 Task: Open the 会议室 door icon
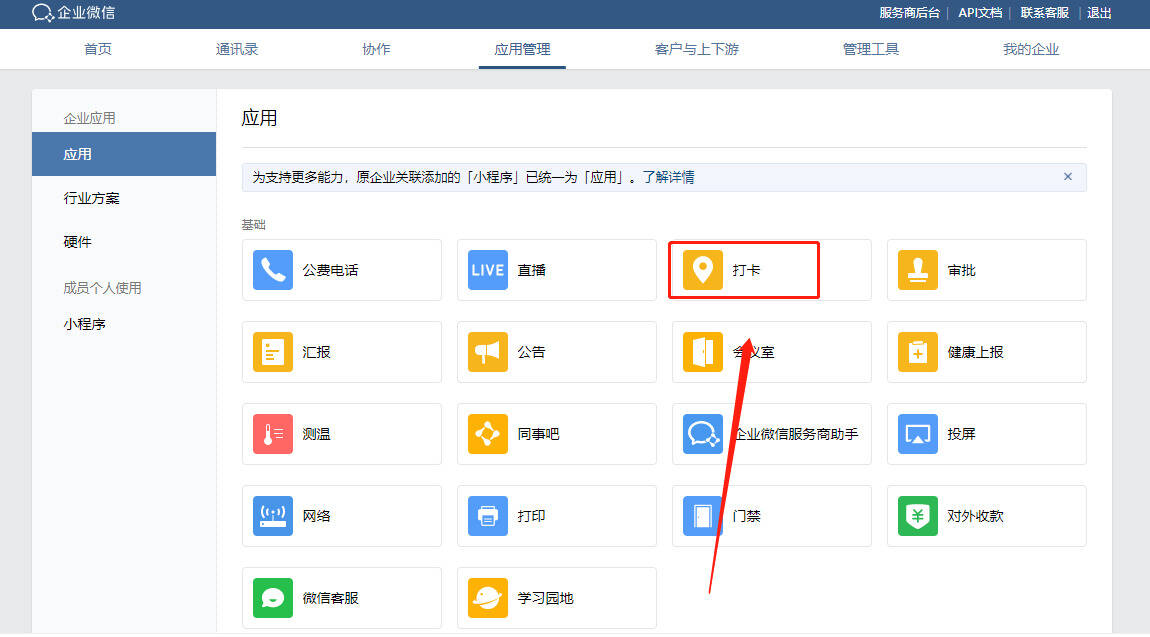702,352
